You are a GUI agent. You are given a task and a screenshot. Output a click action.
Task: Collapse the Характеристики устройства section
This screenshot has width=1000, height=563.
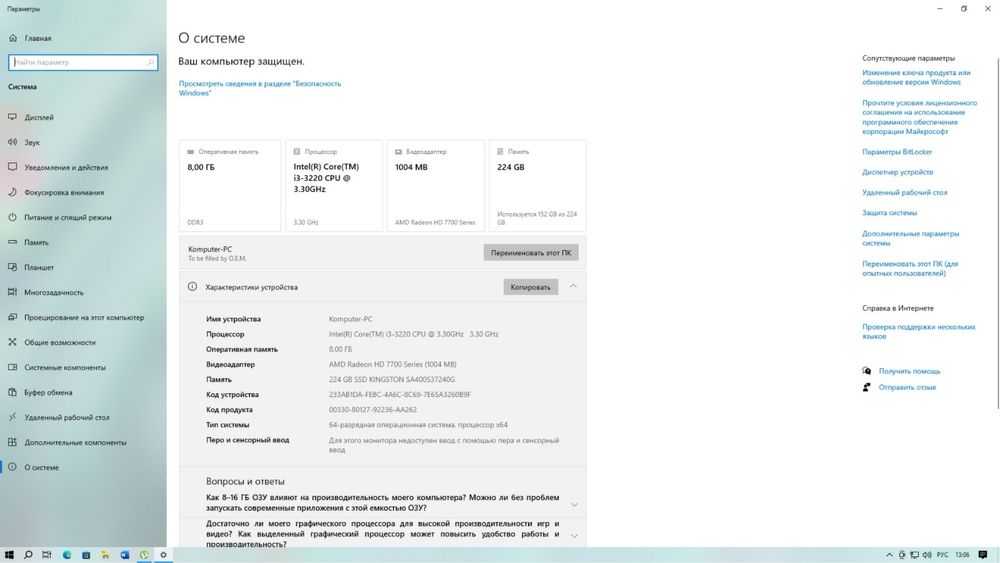click(x=573, y=286)
